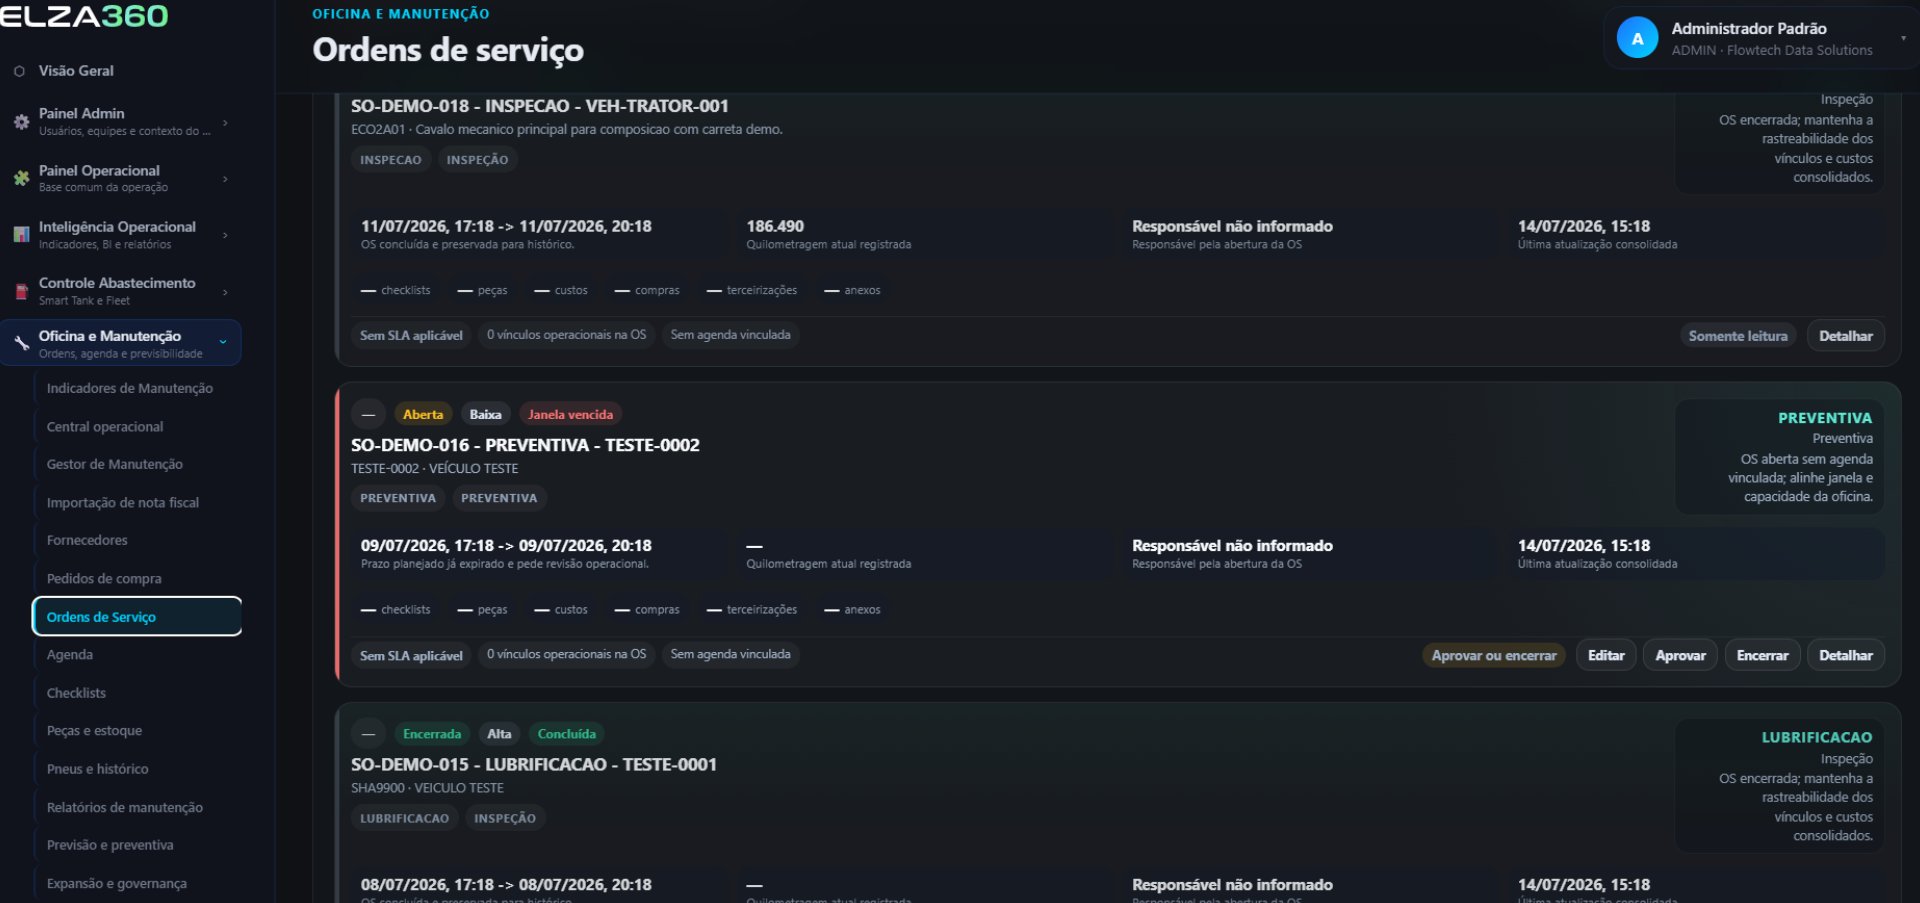Click the Oficina e Manutenção wrench icon
1920x903 pixels.
(21, 343)
